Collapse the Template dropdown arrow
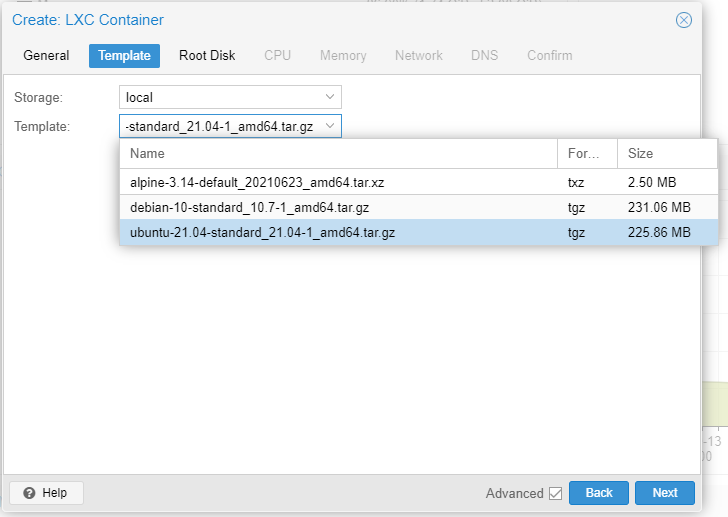Screen dimensions: 728x517 pyautogui.click(x=330, y=126)
